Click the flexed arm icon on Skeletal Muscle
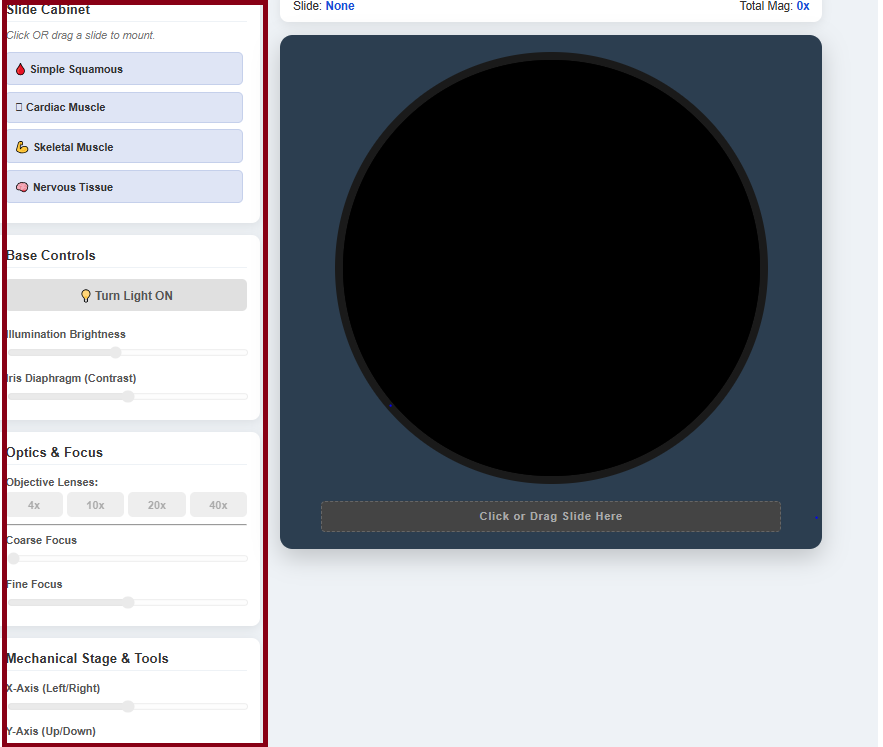The width and height of the screenshot is (883, 747). (22, 147)
